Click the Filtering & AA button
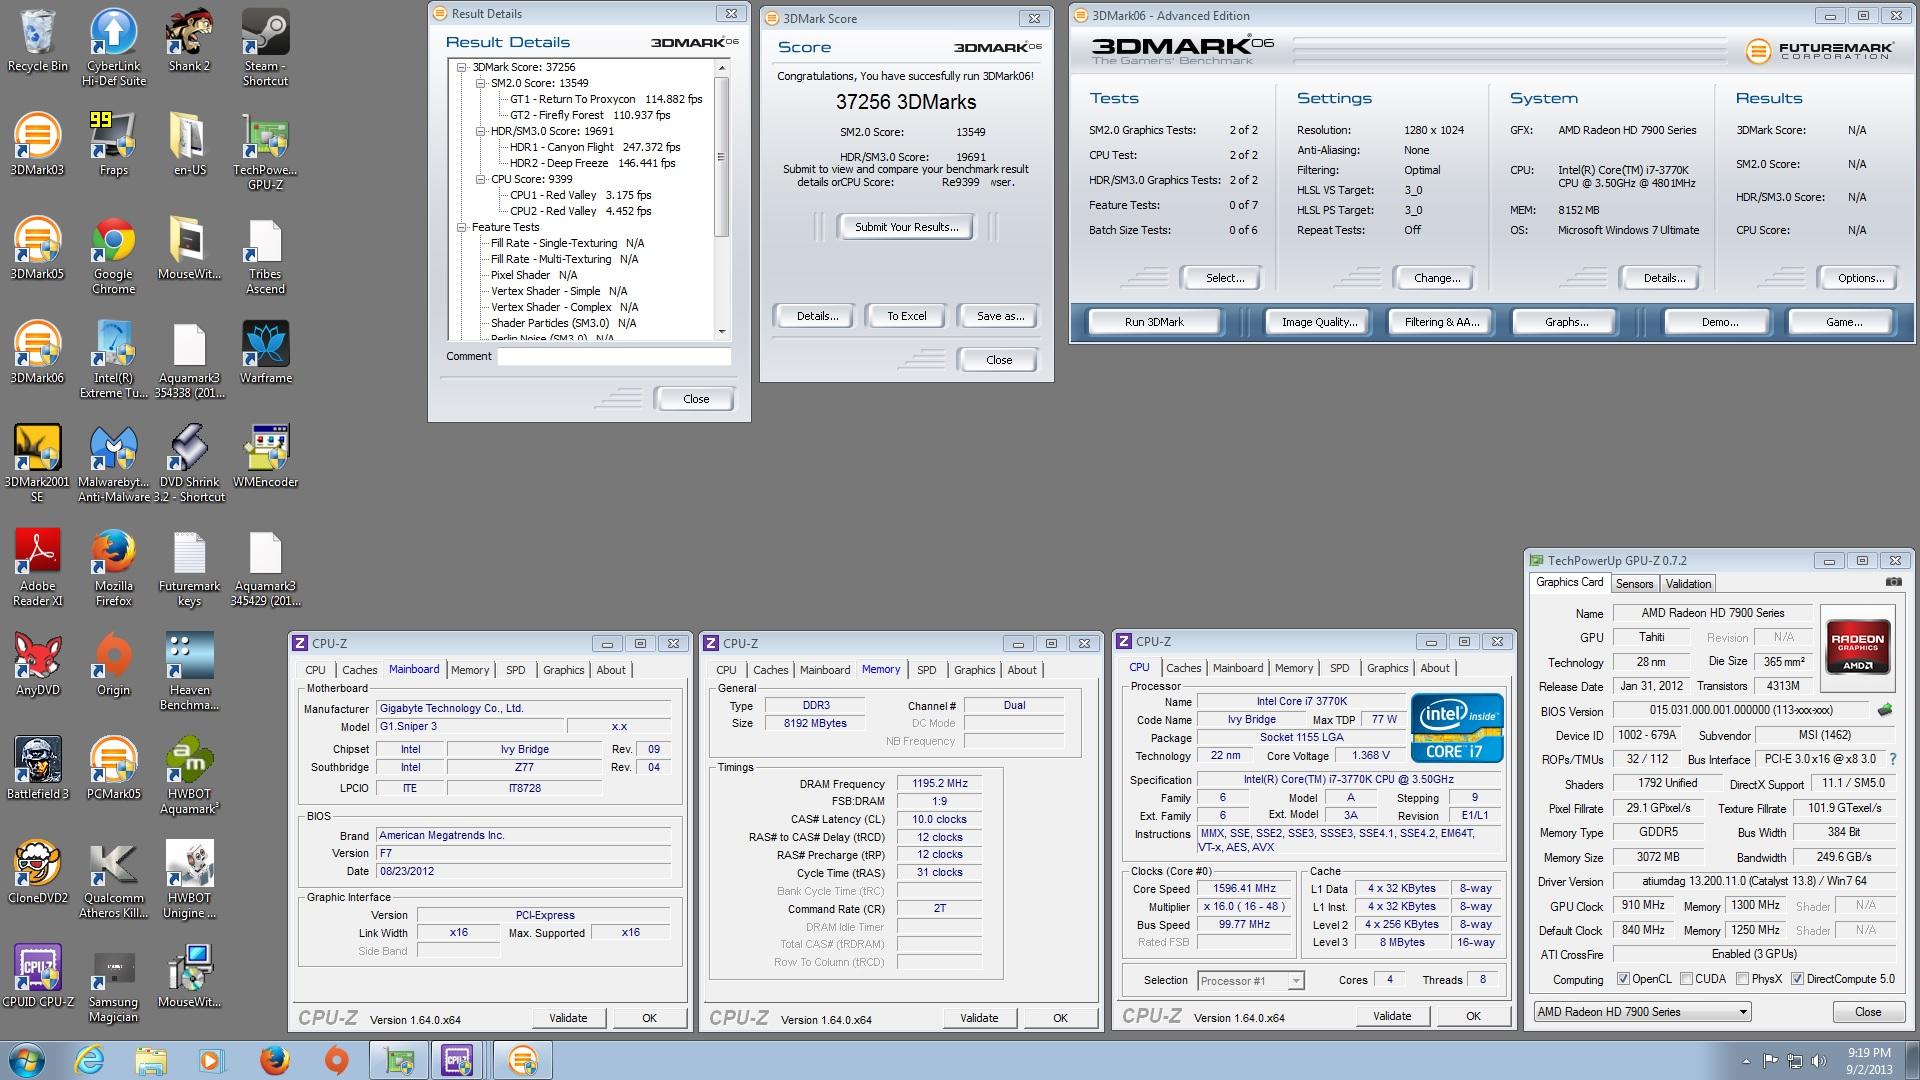Image resolution: width=1920 pixels, height=1080 pixels. point(1441,322)
